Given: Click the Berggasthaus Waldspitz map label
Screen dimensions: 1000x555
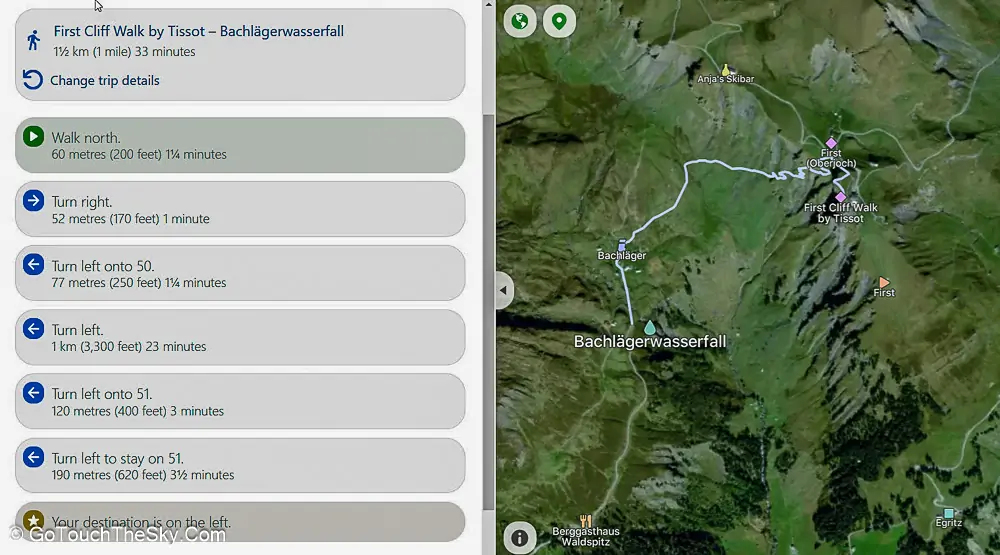Looking at the screenshot, I should point(585,536).
